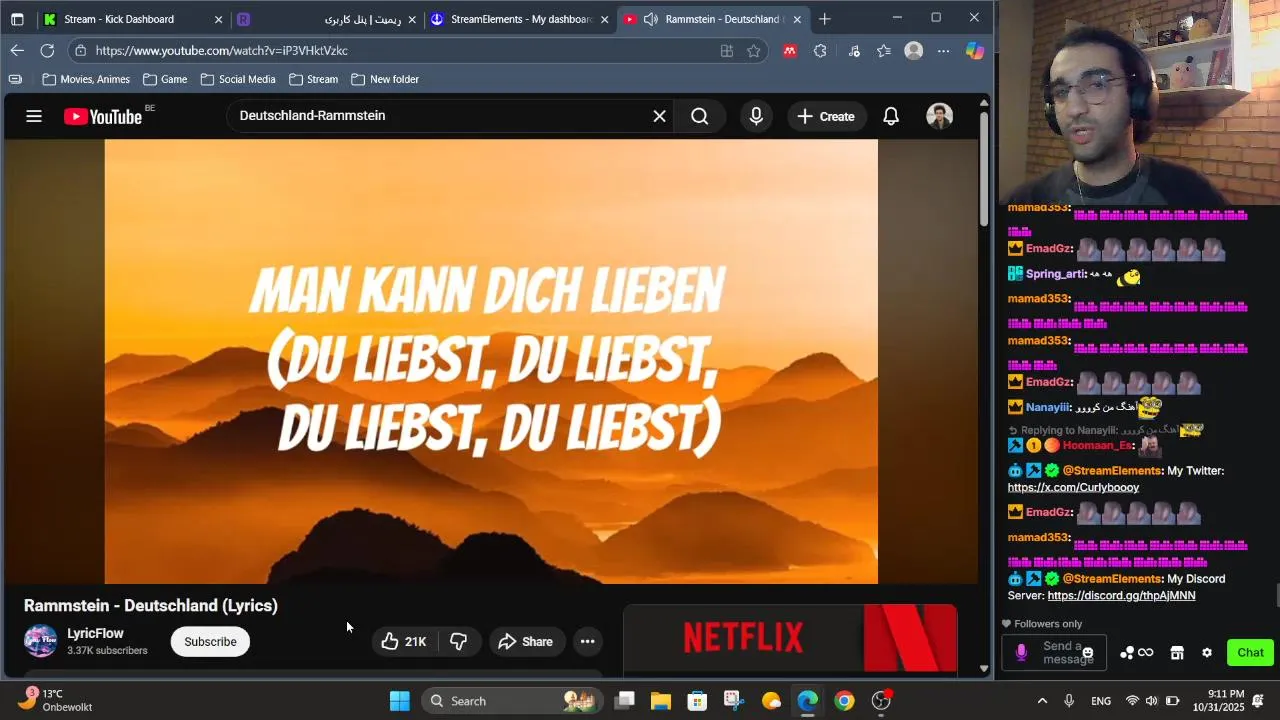Open the Edge profile icon
1280x720 pixels.
click(913, 50)
